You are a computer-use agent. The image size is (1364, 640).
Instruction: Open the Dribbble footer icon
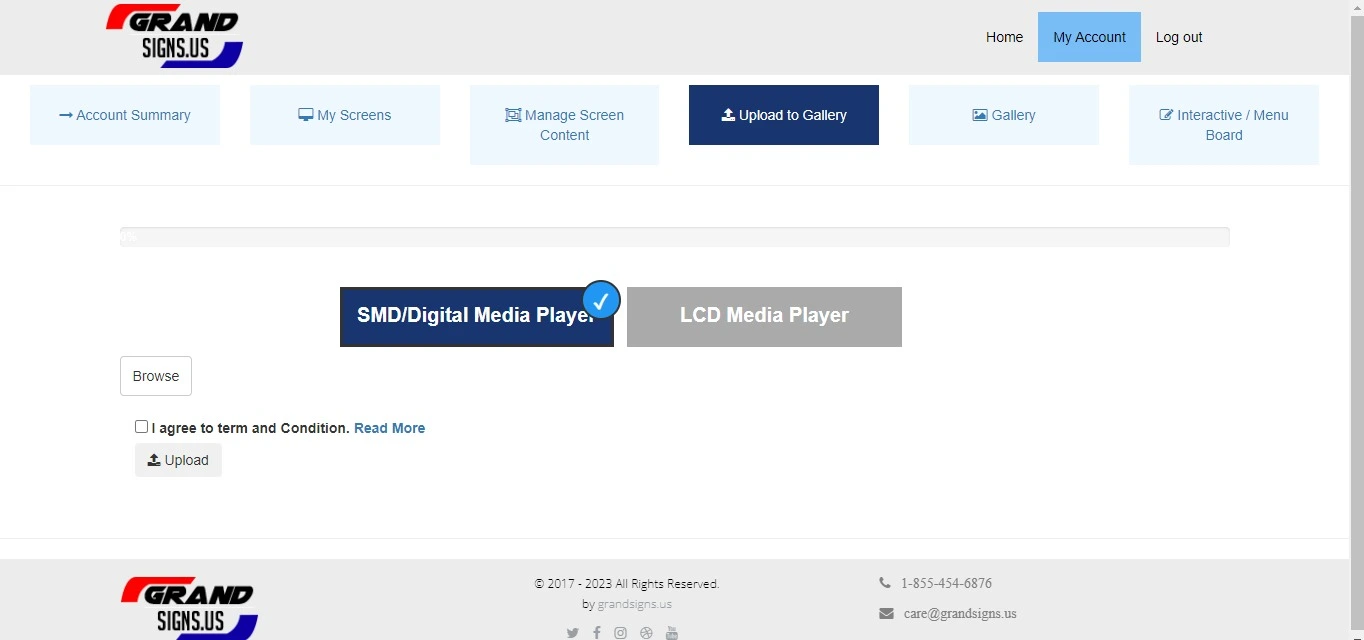pos(646,633)
